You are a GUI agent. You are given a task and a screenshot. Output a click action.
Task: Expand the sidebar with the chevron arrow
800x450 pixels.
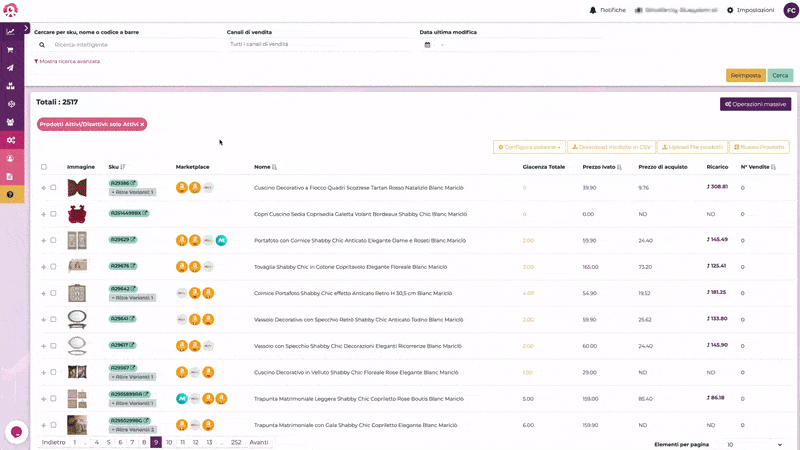point(26,28)
